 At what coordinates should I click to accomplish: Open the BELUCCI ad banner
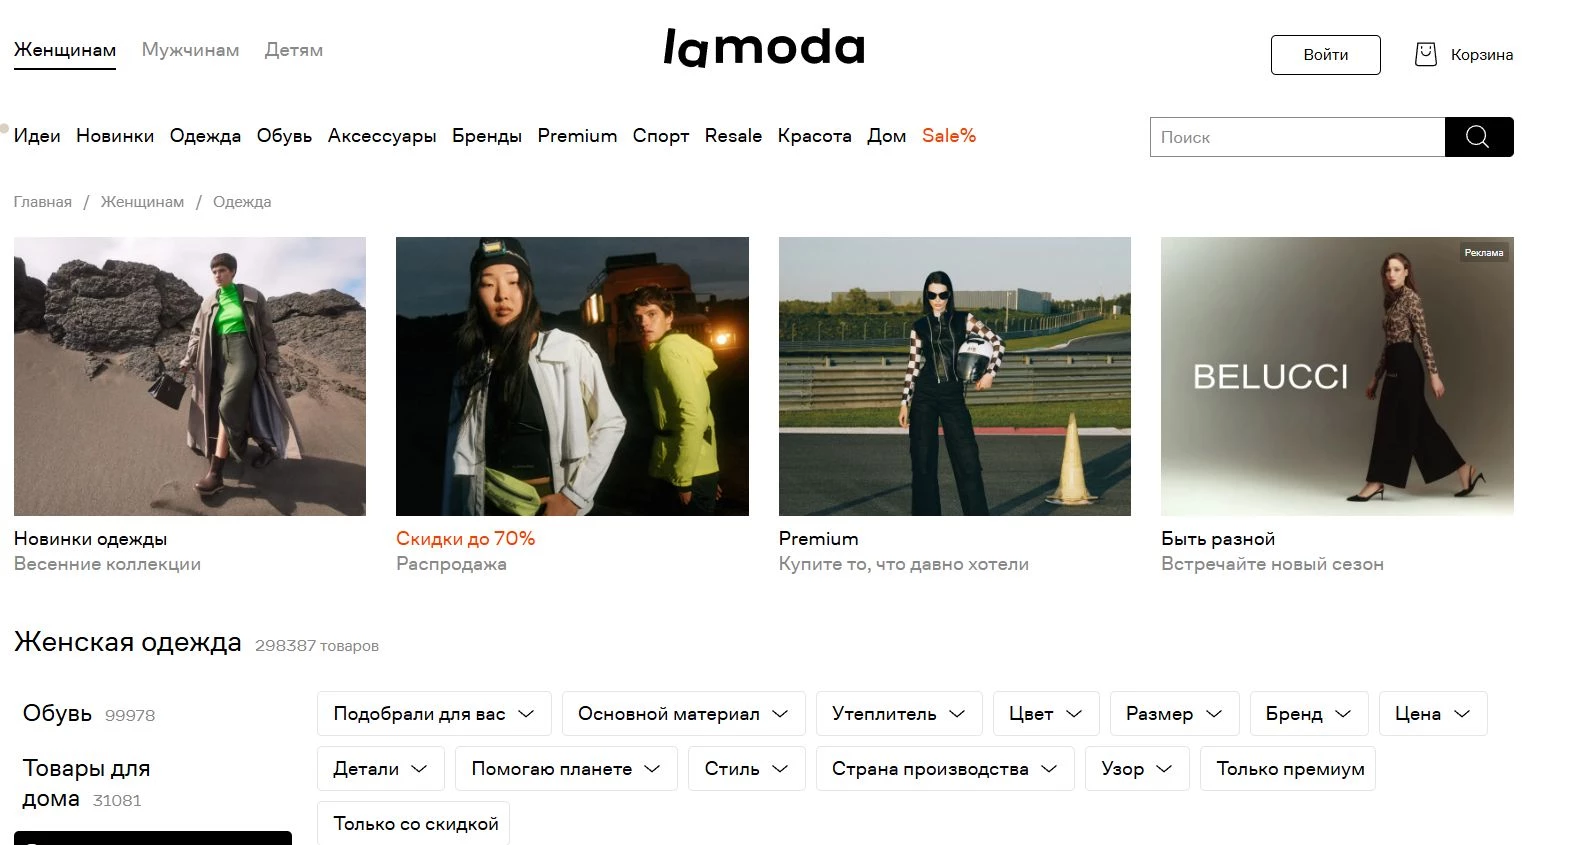tap(1337, 376)
